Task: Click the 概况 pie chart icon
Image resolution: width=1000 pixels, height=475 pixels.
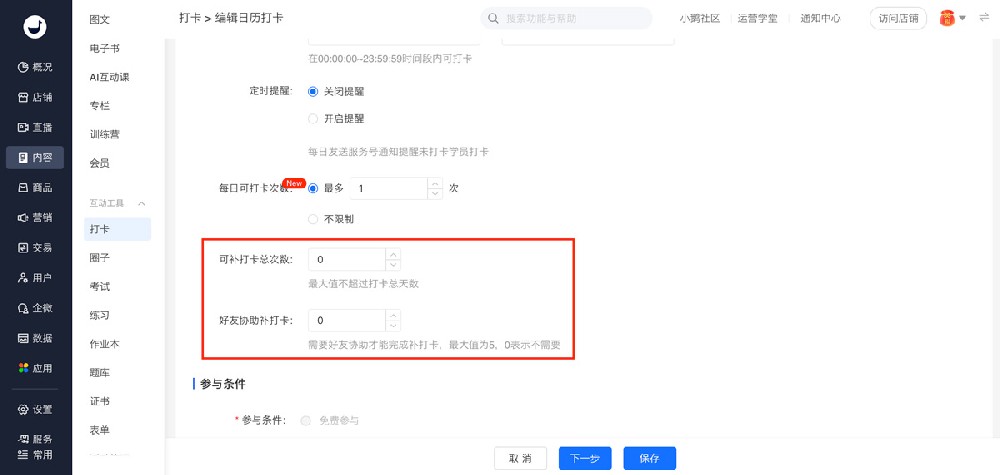Action: 23,67
